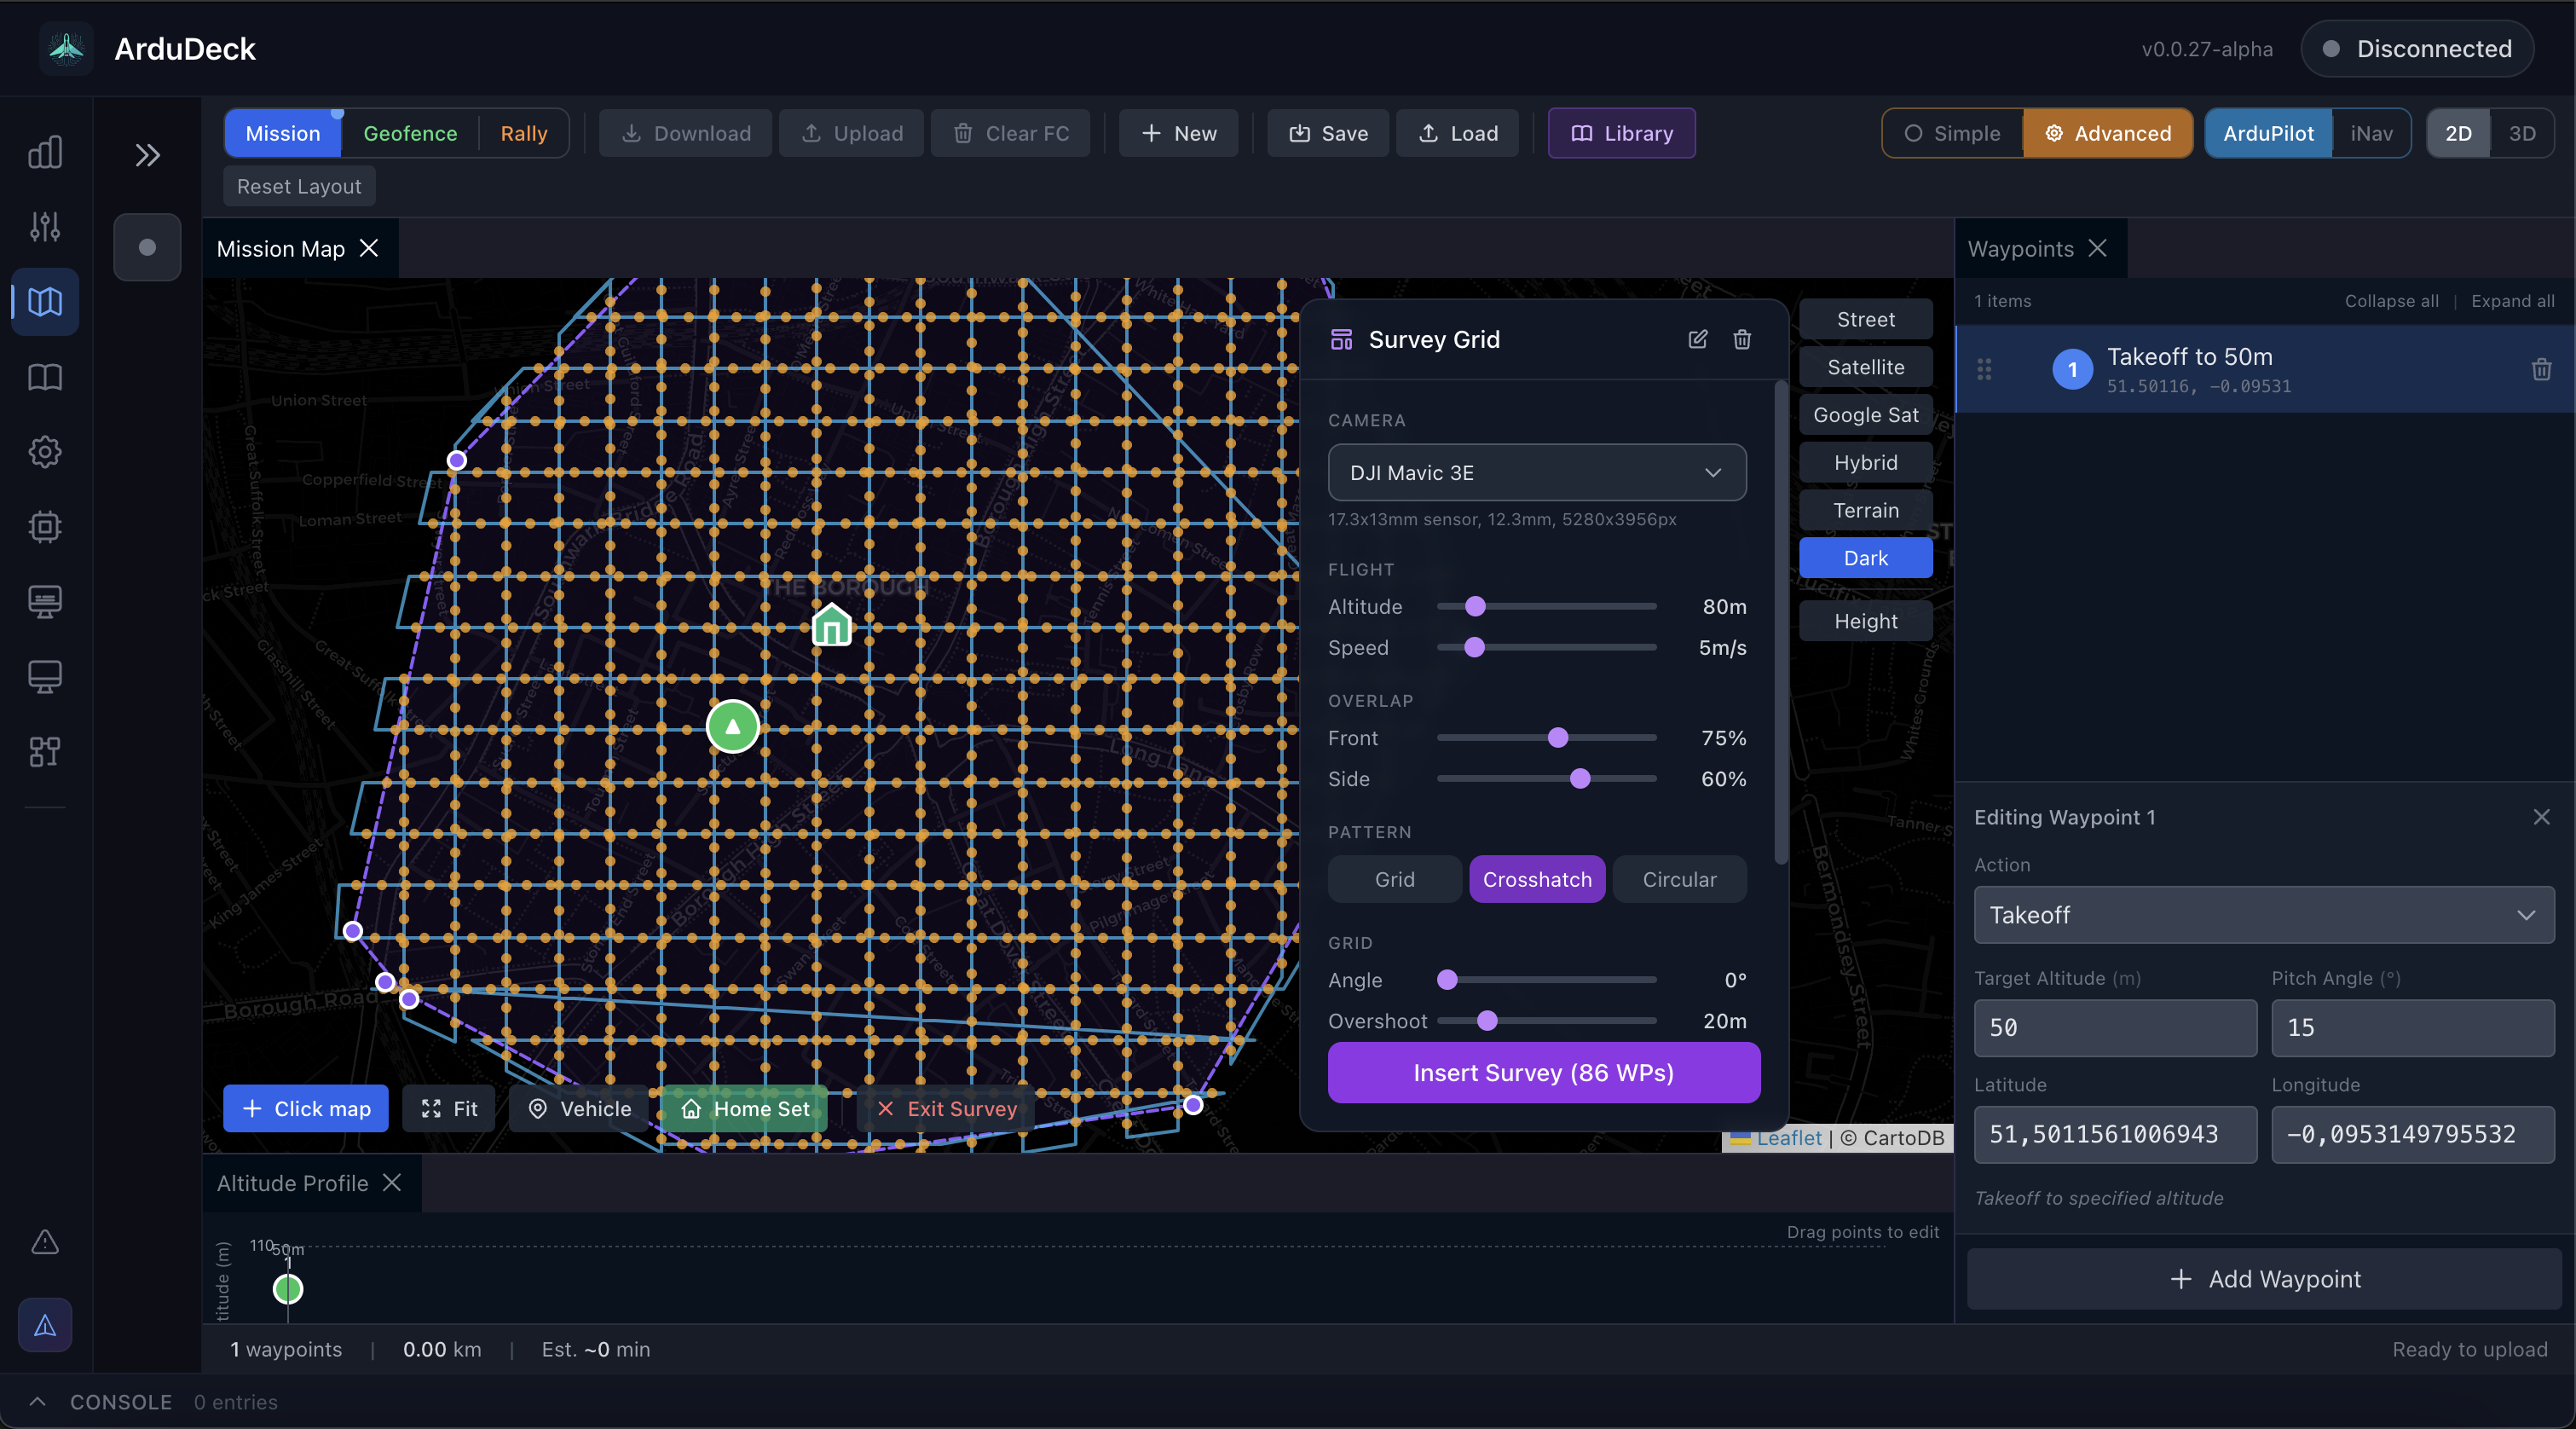The image size is (2576, 1429).
Task: Switch to Google Sat map layer
Action: [1865, 415]
